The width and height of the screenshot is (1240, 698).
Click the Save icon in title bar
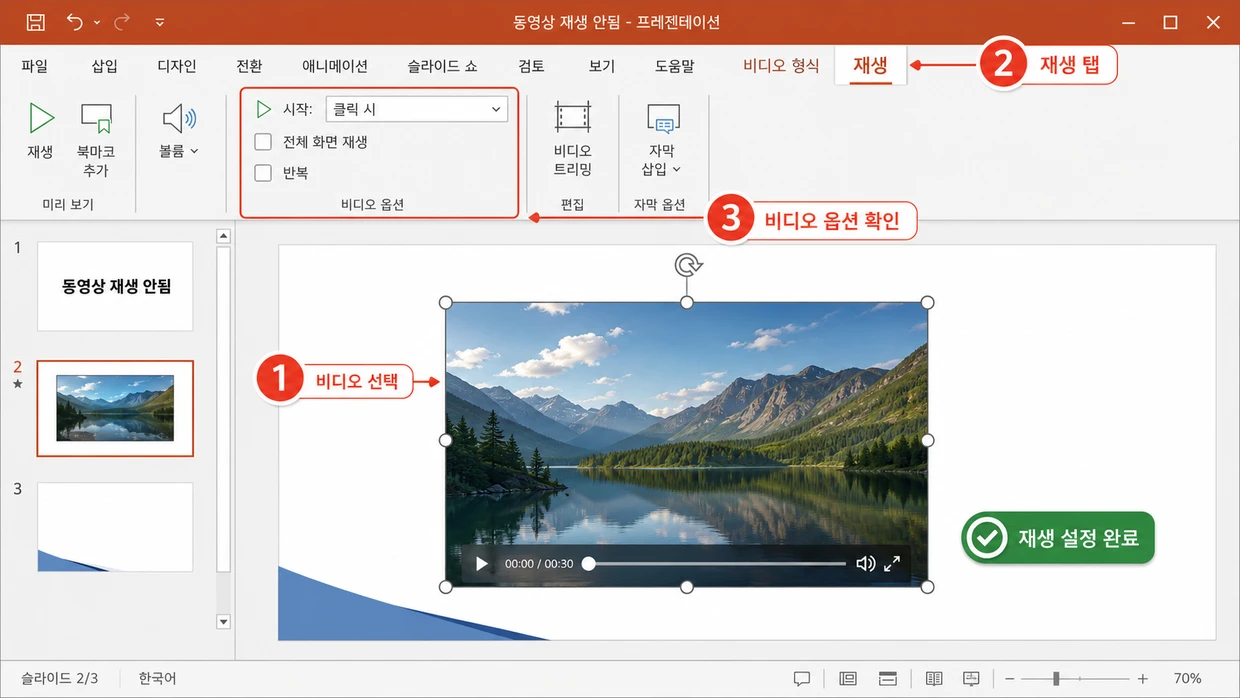pos(35,22)
